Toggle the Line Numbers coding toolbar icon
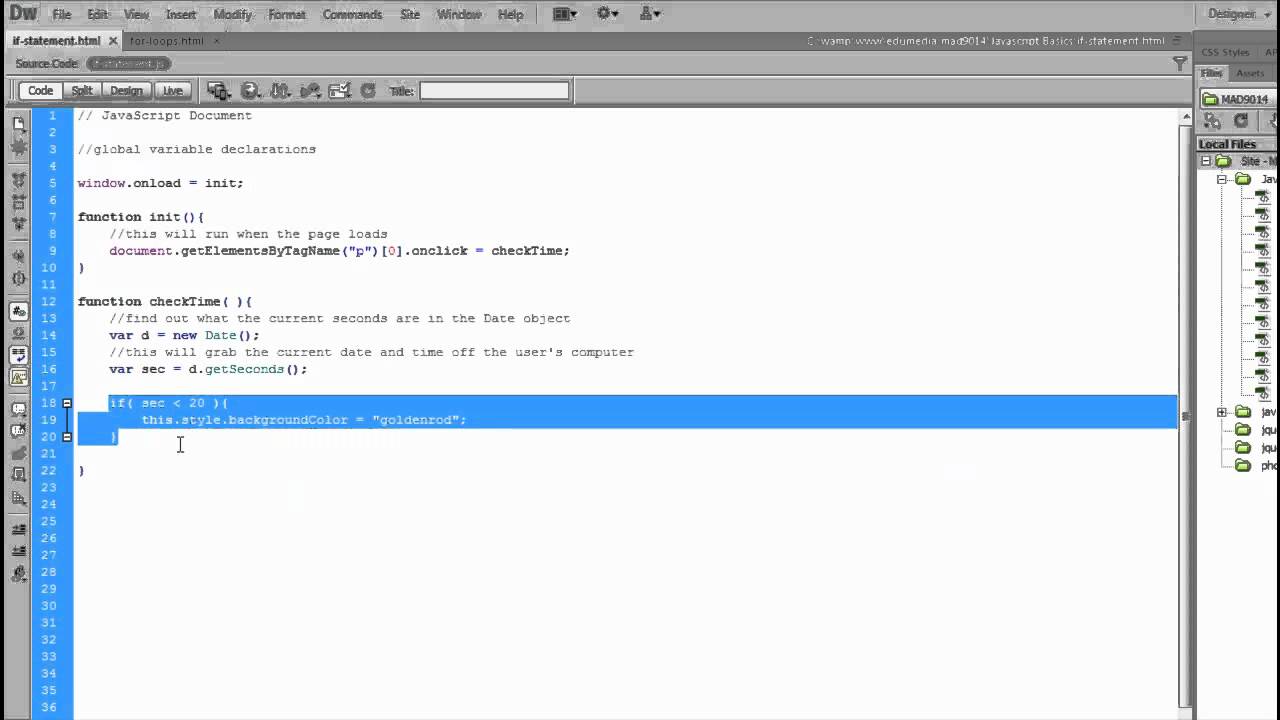The height and width of the screenshot is (720, 1280). pyautogui.click(x=18, y=311)
